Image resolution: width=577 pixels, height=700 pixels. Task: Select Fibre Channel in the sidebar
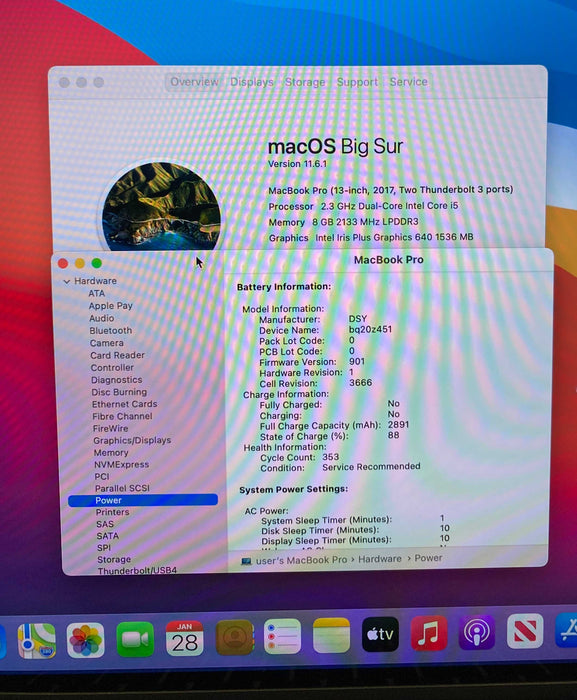[x=122, y=416]
